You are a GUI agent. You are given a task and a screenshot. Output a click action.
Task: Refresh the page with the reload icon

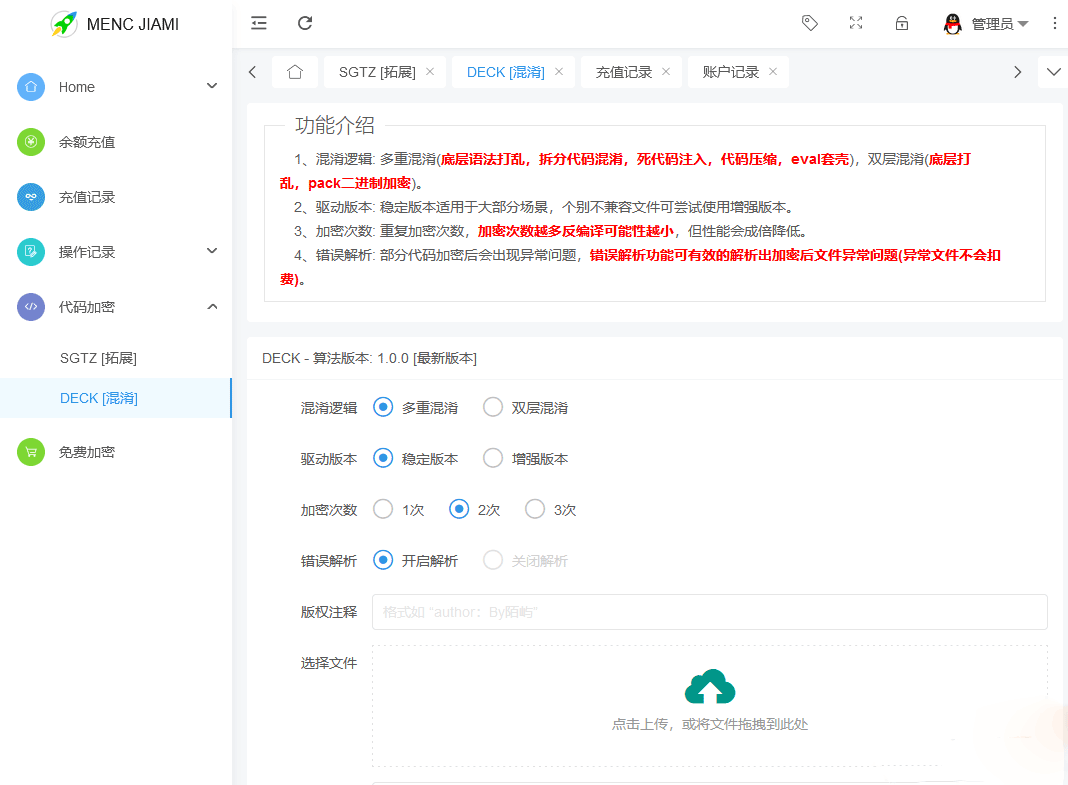coord(305,23)
